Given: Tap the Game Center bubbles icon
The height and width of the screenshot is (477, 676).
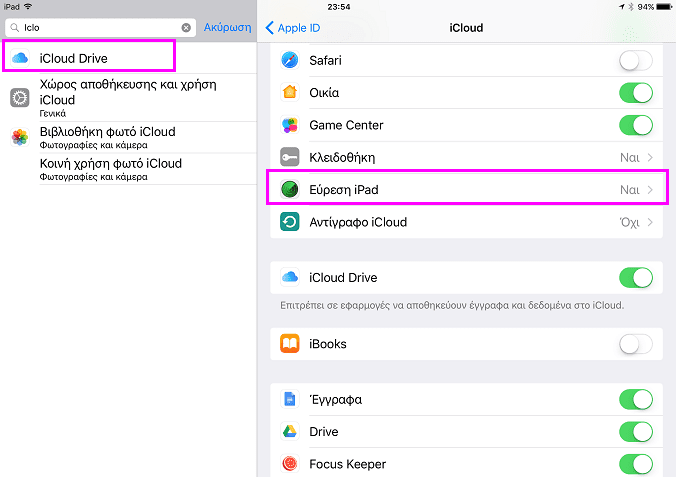Looking at the screenshot, I should [290, 125].
